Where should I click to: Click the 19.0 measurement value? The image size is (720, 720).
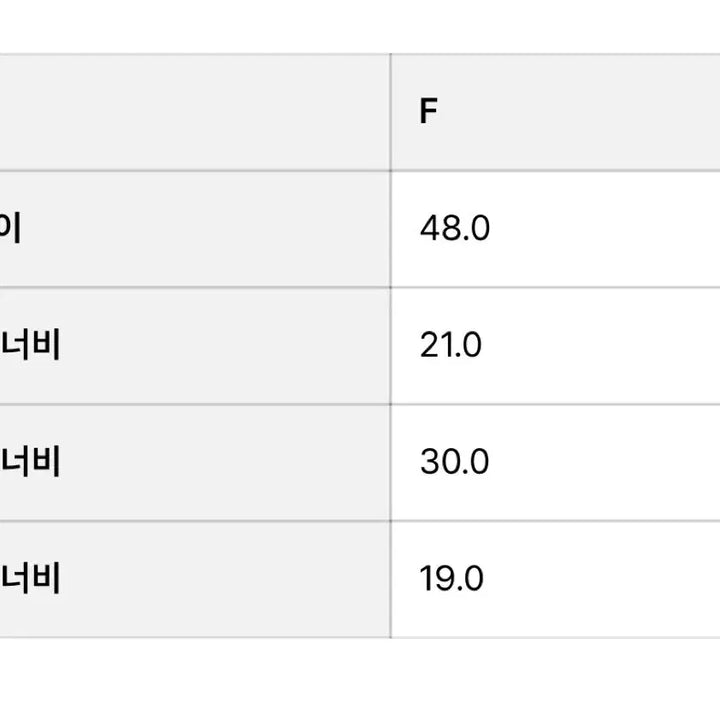pos(451,579)
